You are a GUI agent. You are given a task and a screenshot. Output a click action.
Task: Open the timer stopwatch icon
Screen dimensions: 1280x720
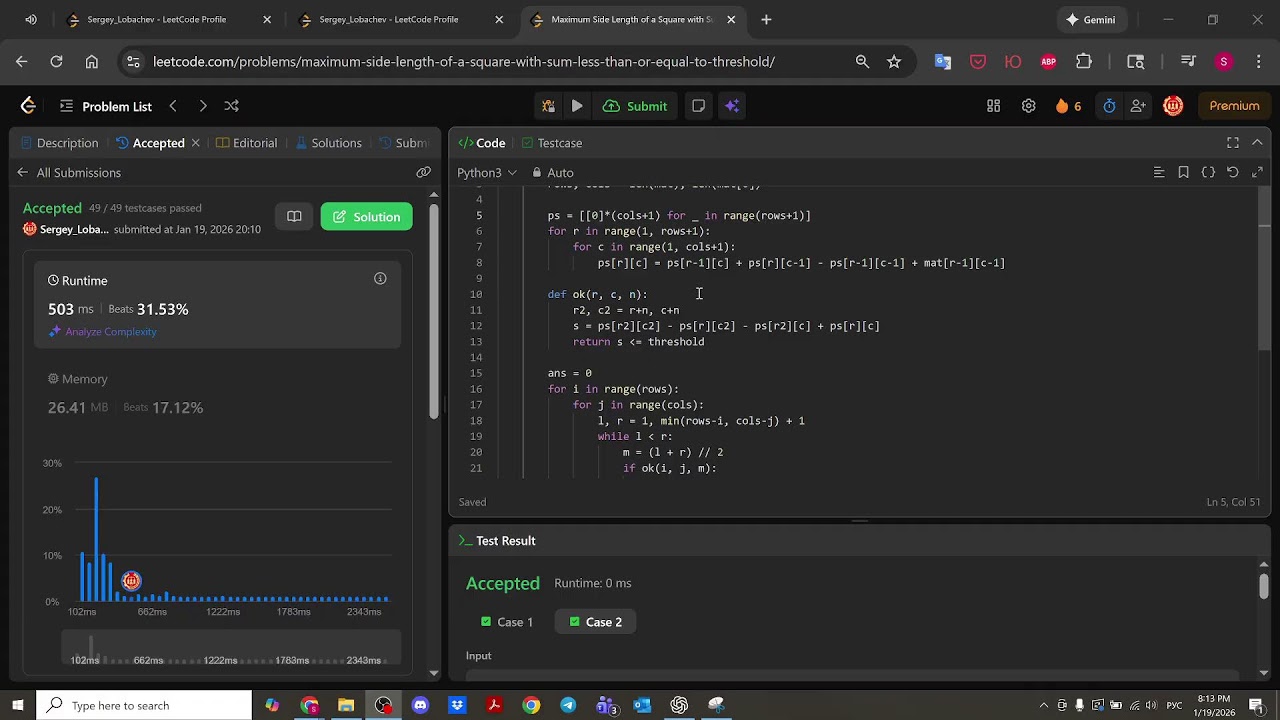1109,106
